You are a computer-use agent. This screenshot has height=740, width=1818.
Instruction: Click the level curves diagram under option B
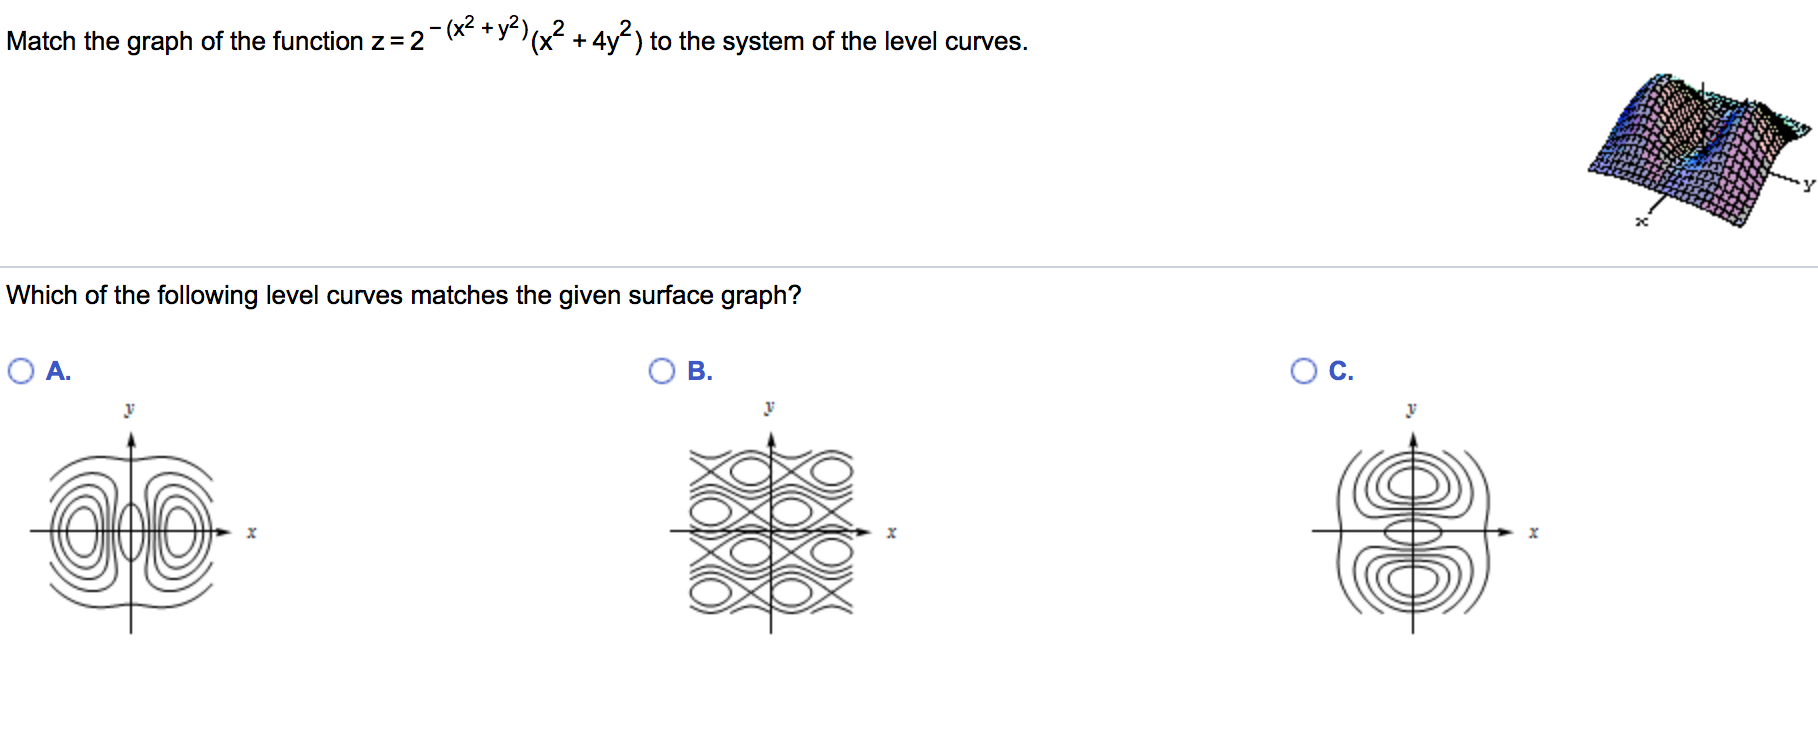pos(770,533)
